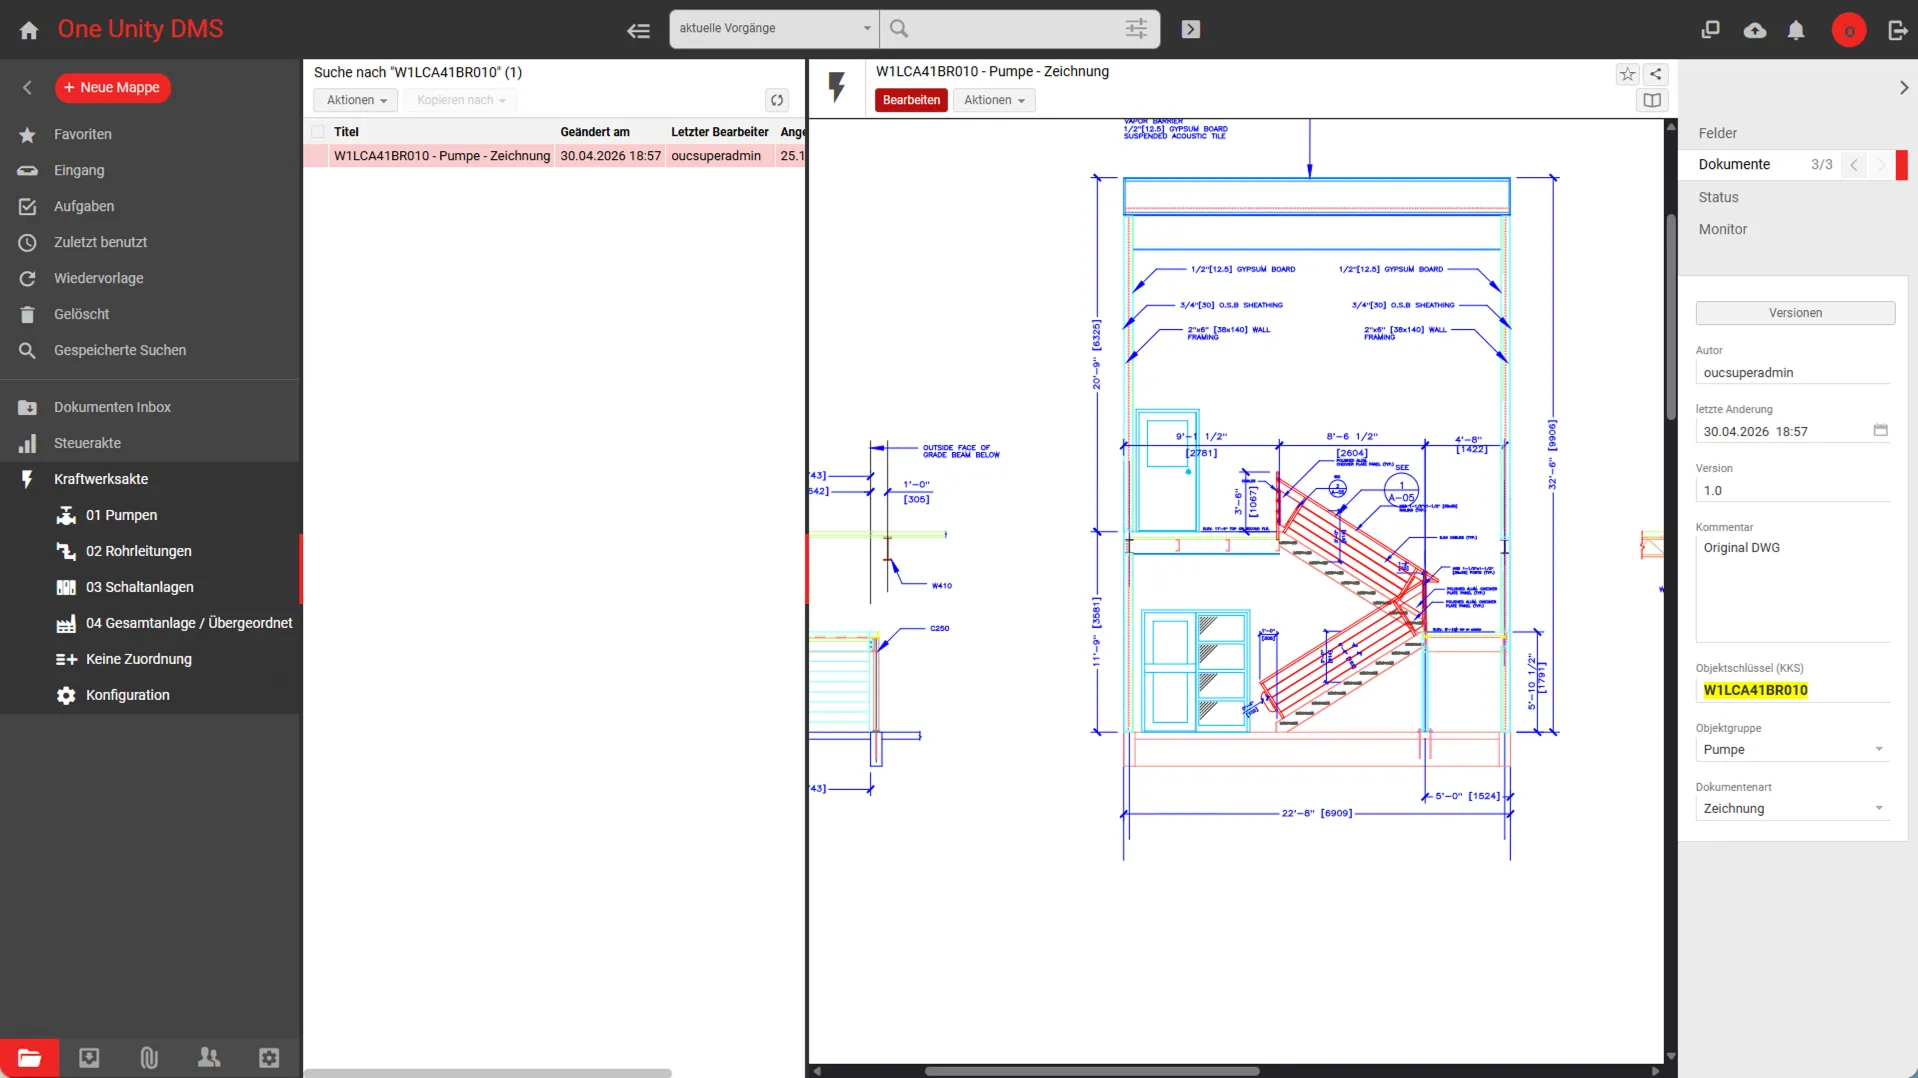Open Aktionen dropdown in document viewer
The height and width of the screenshot is (1078, 1918).
point(994,100)
